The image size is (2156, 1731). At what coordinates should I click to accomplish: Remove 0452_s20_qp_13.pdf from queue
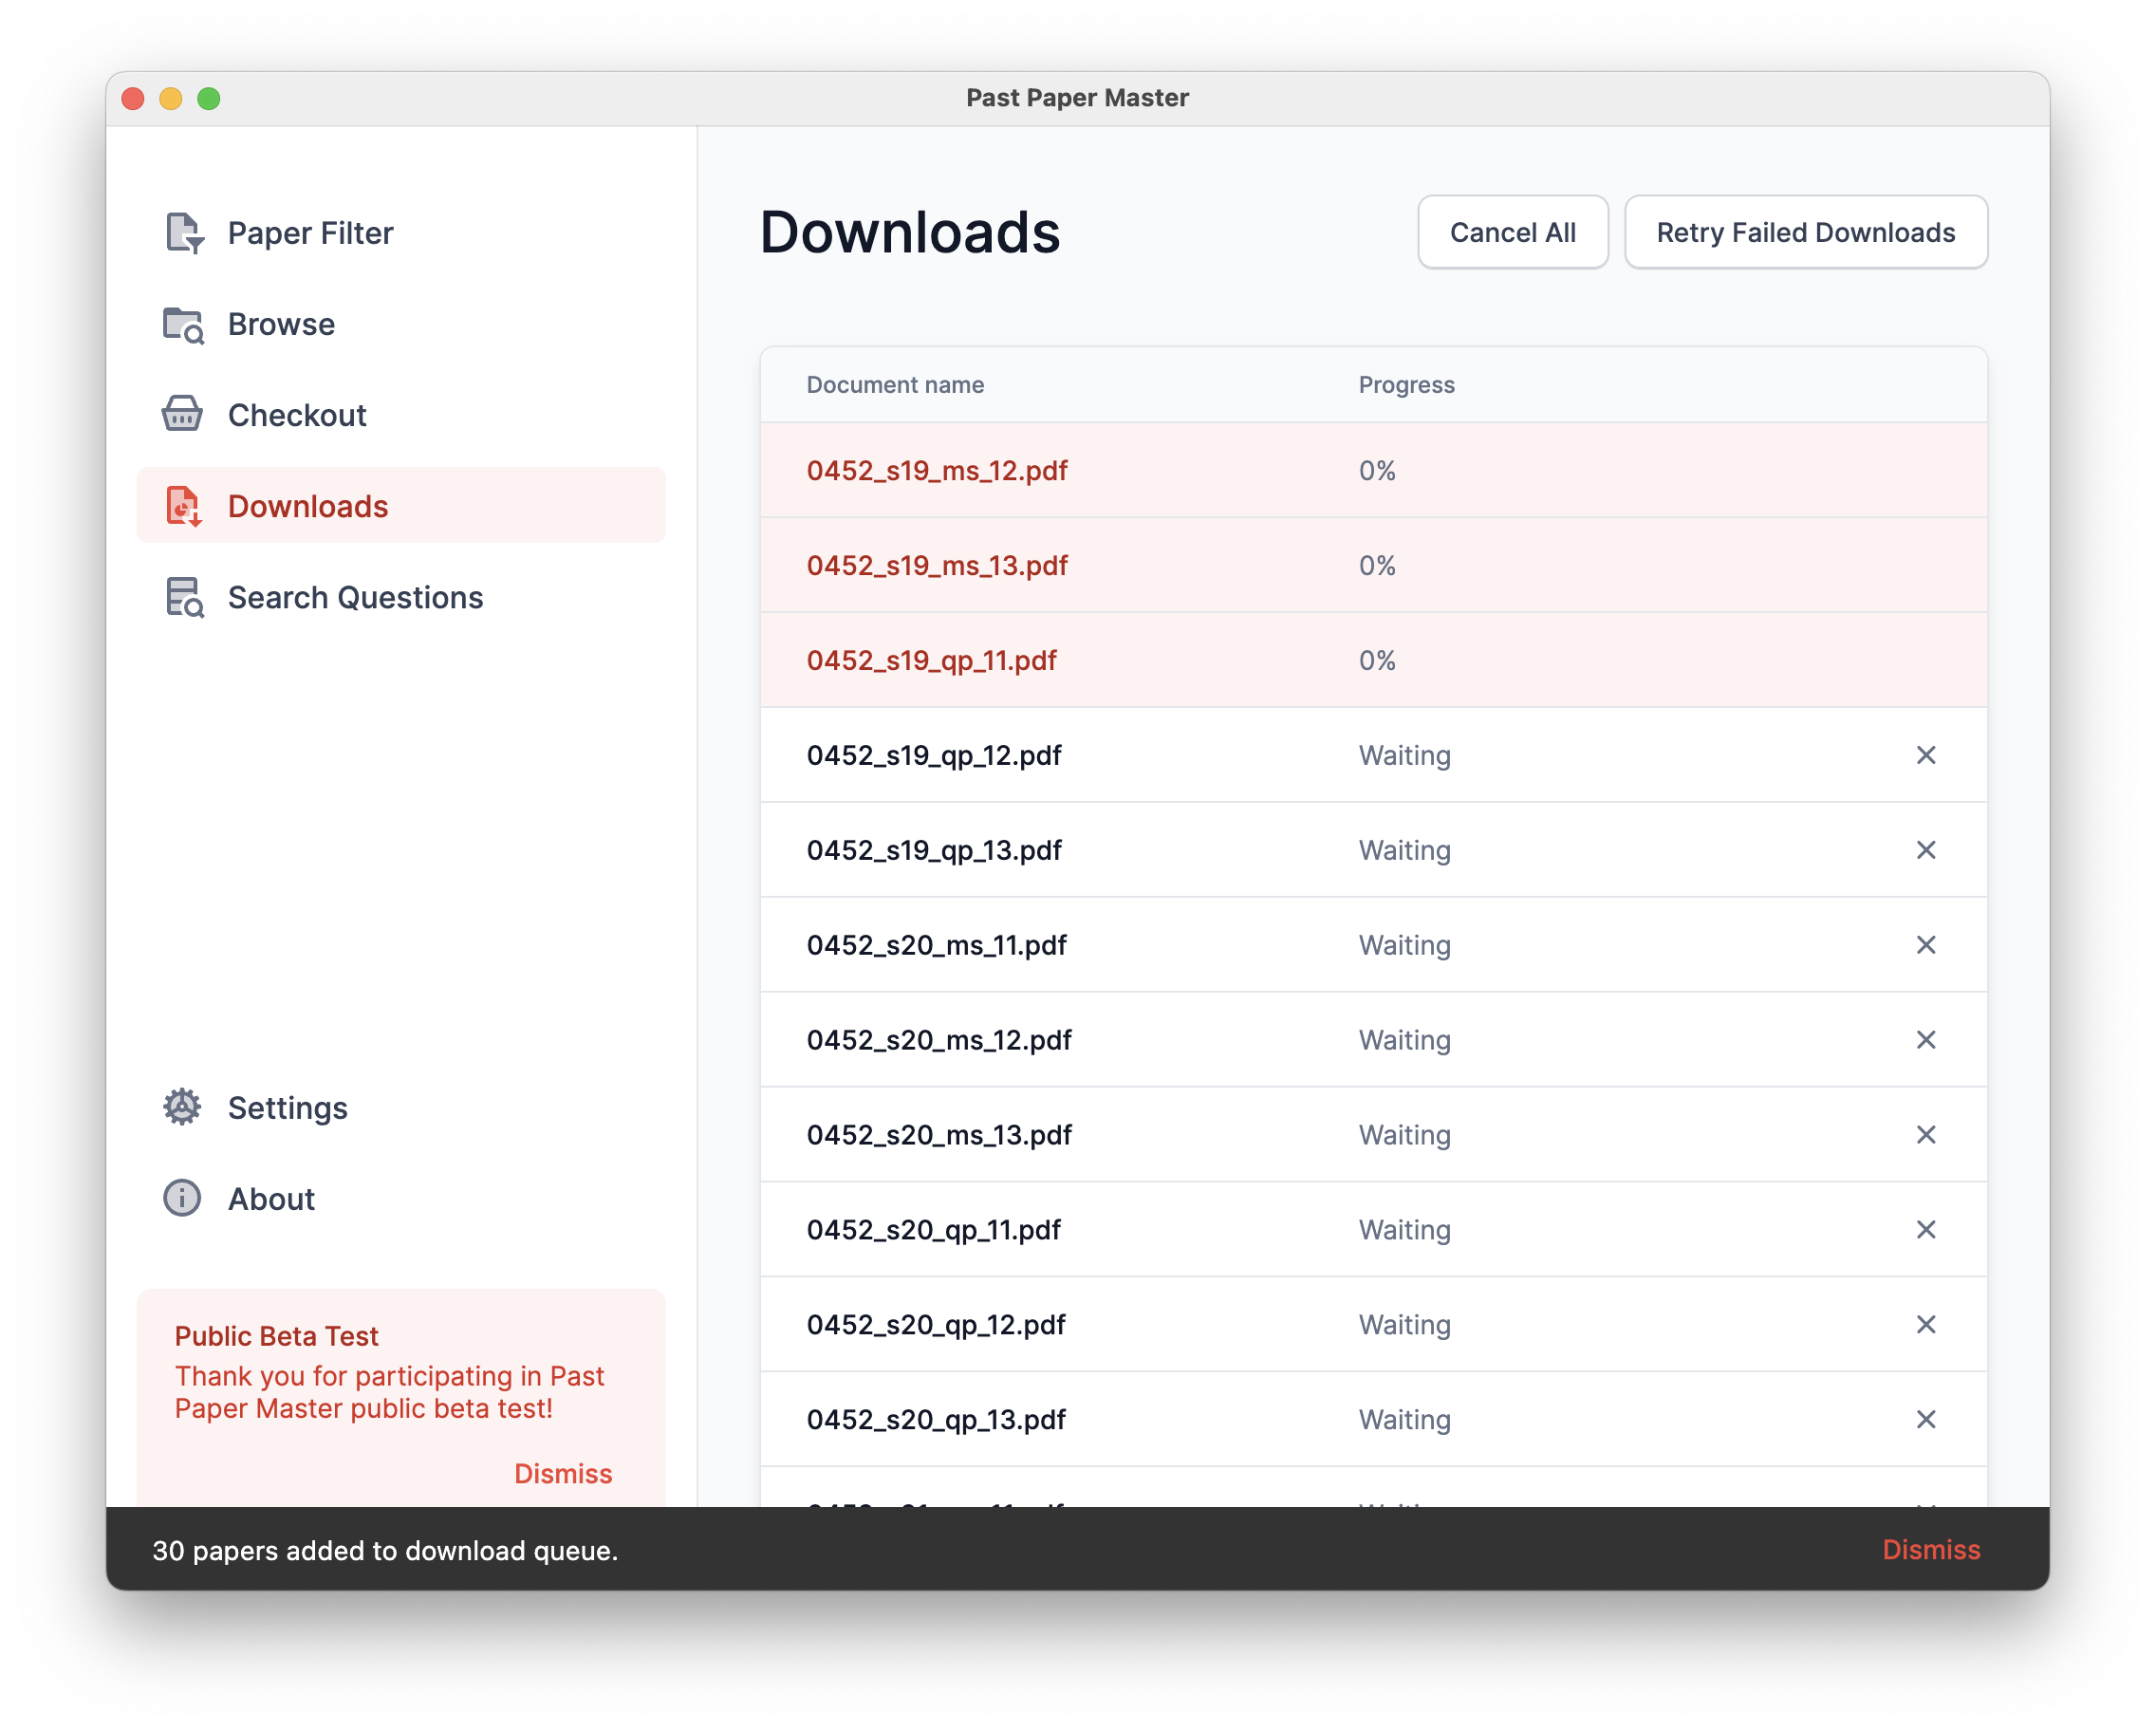(1926, 1420)
